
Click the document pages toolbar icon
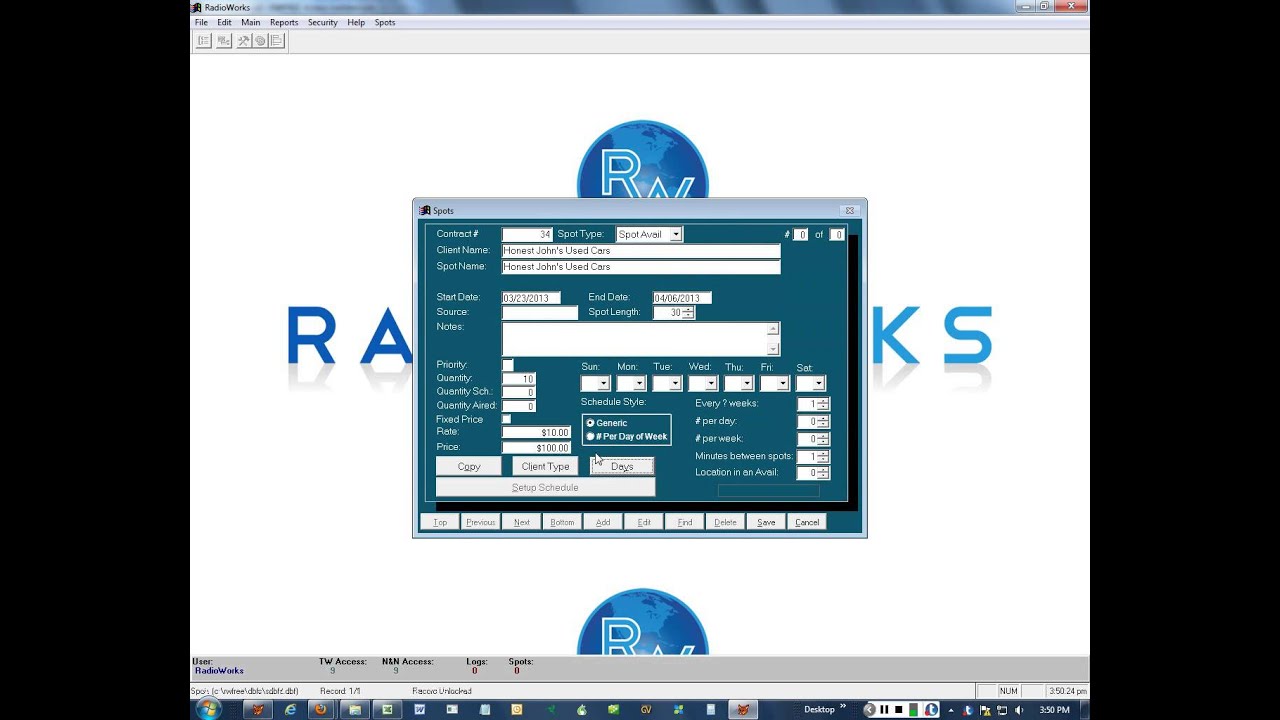coord(277,41)
